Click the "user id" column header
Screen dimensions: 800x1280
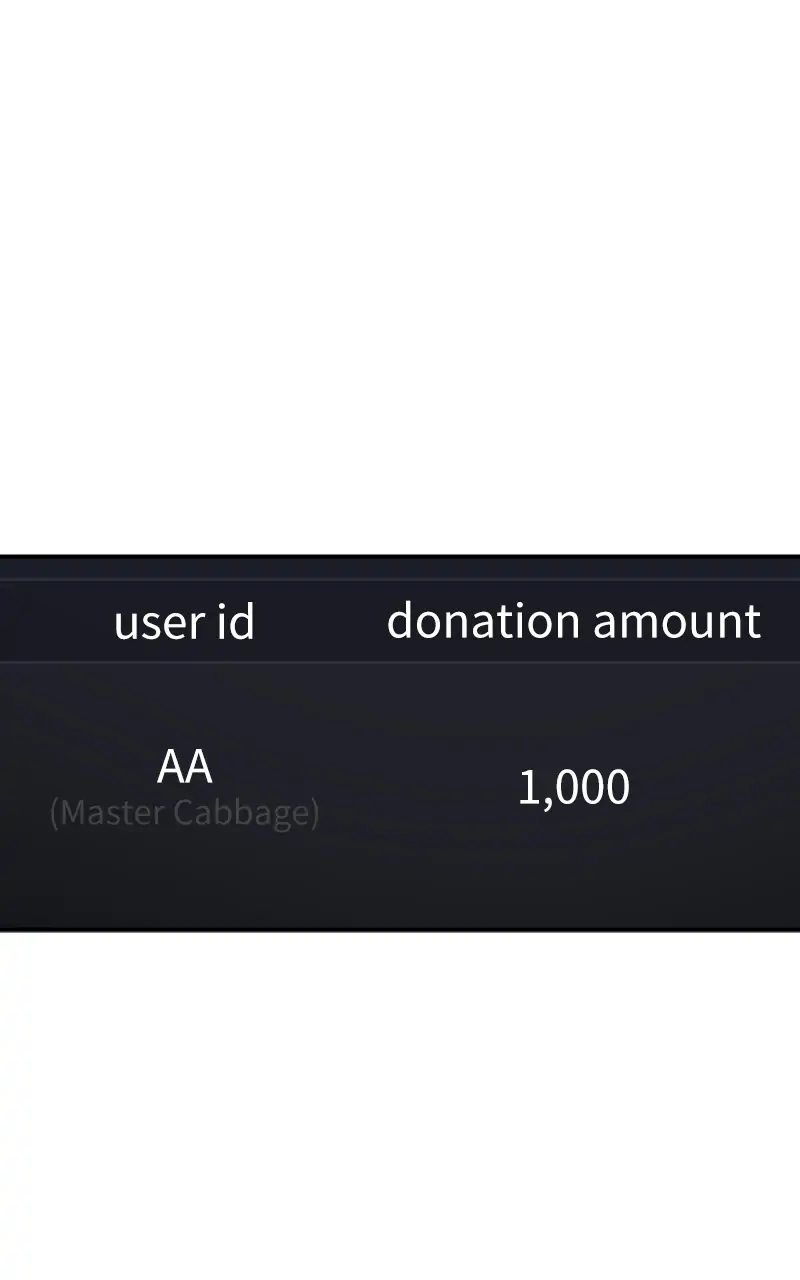coord(184,622)
